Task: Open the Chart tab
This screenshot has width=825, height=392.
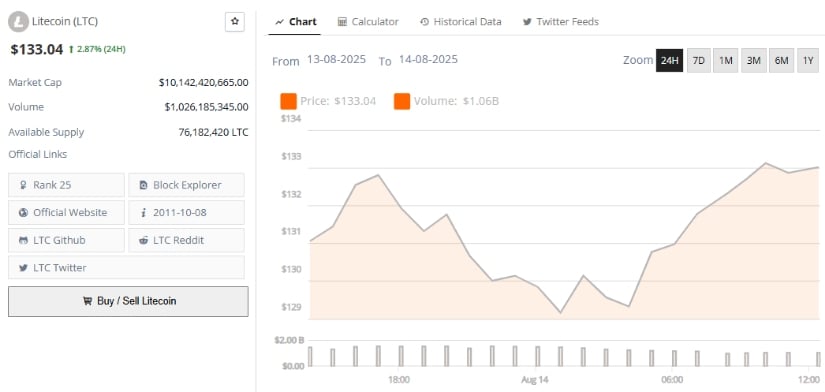Action: (295, 22)
